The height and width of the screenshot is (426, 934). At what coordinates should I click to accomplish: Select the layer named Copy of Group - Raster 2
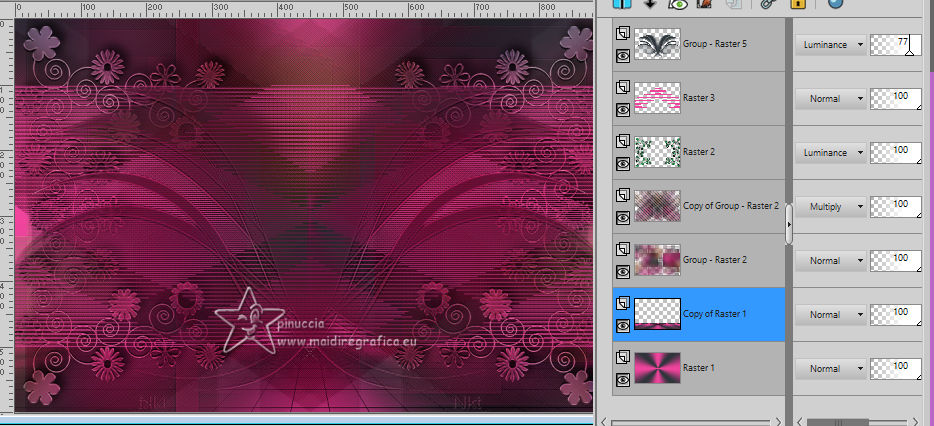731,206
